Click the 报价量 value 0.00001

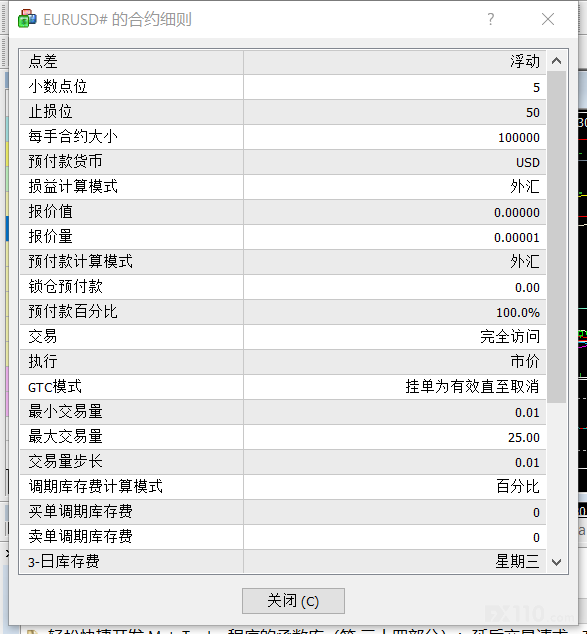[x=517, y=237]
